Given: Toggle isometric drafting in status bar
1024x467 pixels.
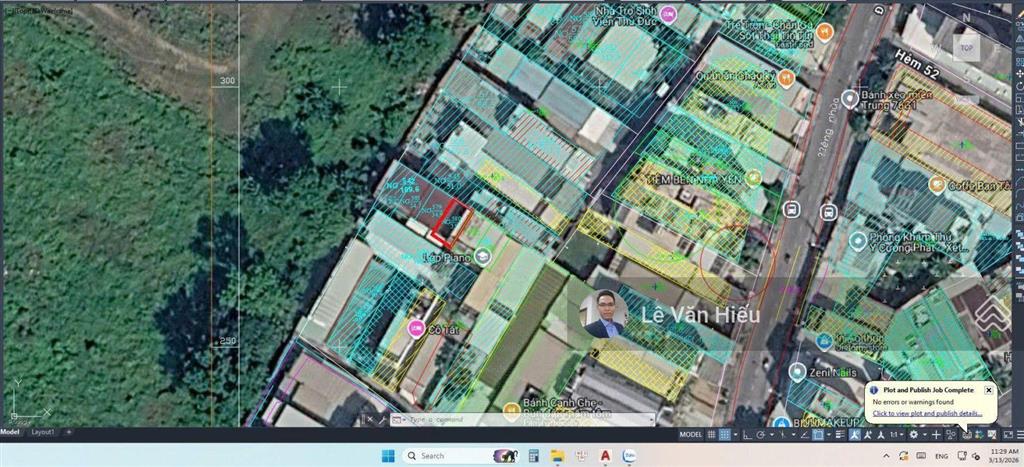Looking at the screenshot, I should click(x=782, y=434).
